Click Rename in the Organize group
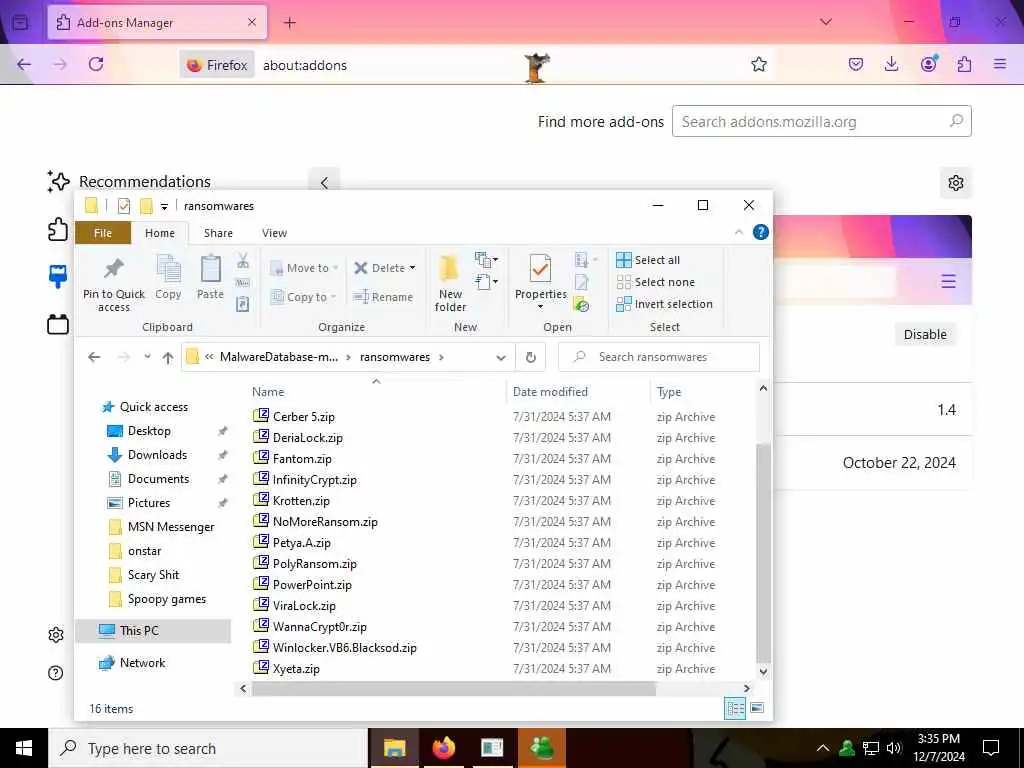This screenshot has height=768, width=1024. (x=383, y=297)
